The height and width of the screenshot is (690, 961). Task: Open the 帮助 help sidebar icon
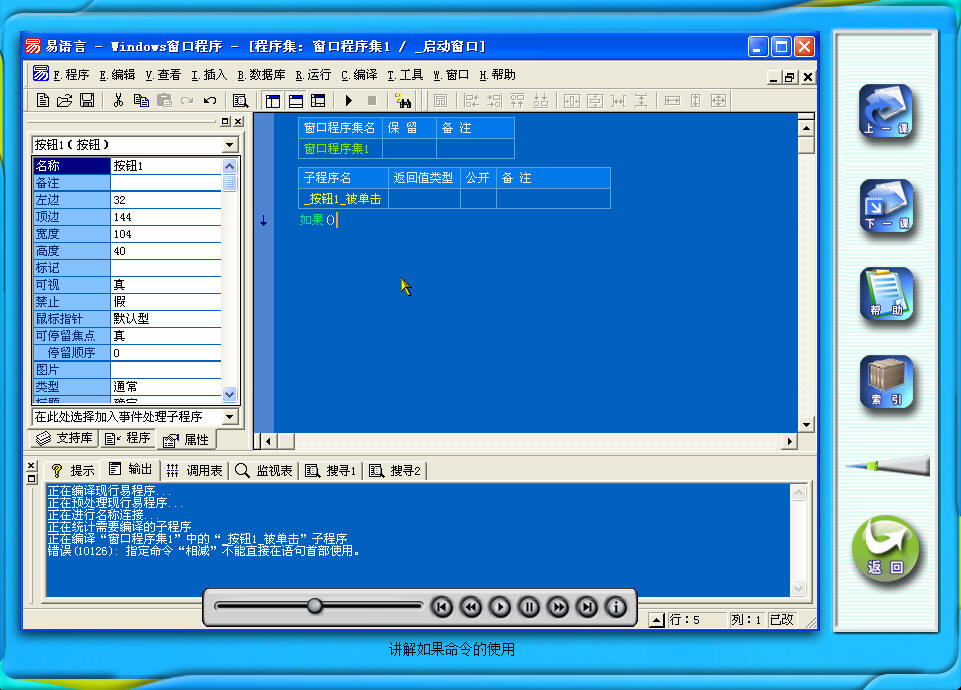click(x=886, y=295)
